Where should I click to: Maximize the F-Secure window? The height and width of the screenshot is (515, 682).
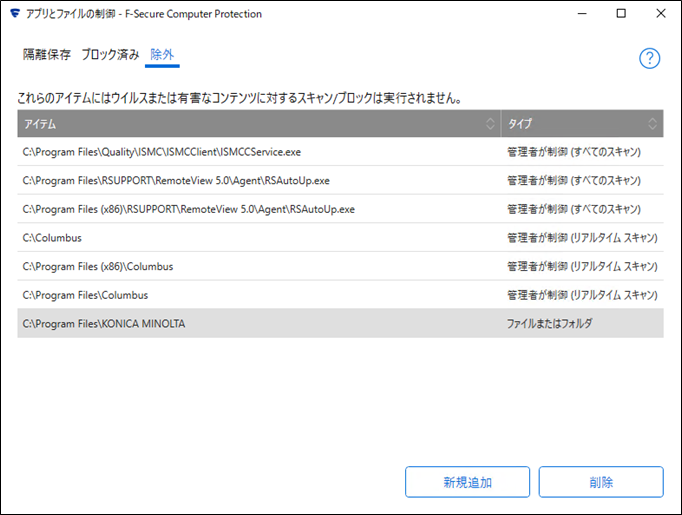[621, 13]
